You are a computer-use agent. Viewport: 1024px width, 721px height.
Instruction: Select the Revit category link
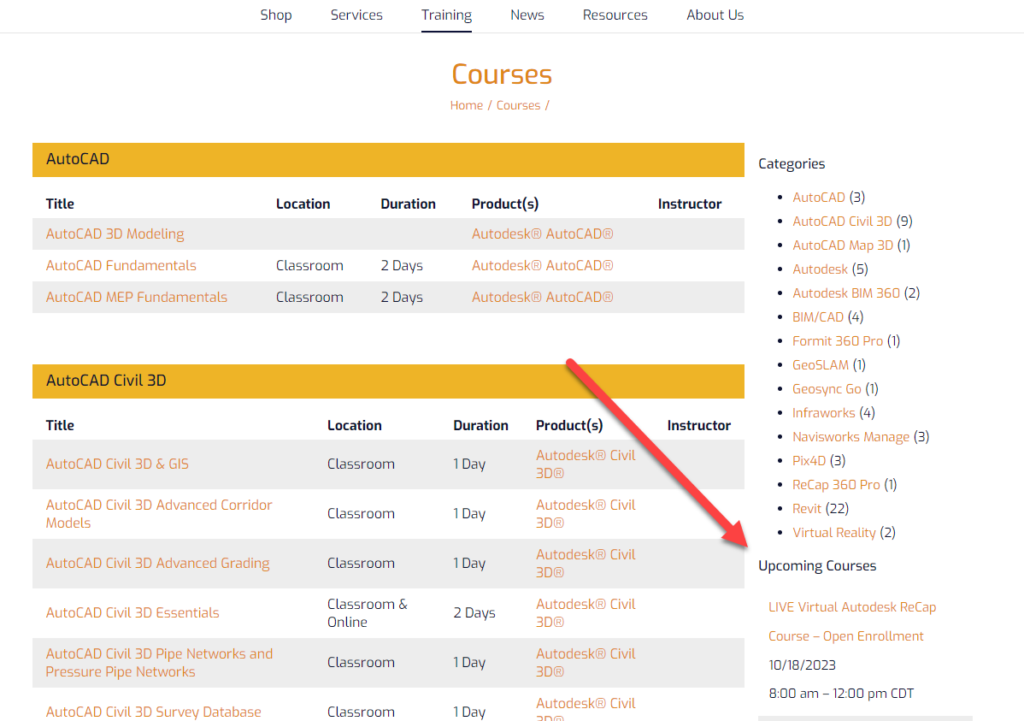pos(807,508)
